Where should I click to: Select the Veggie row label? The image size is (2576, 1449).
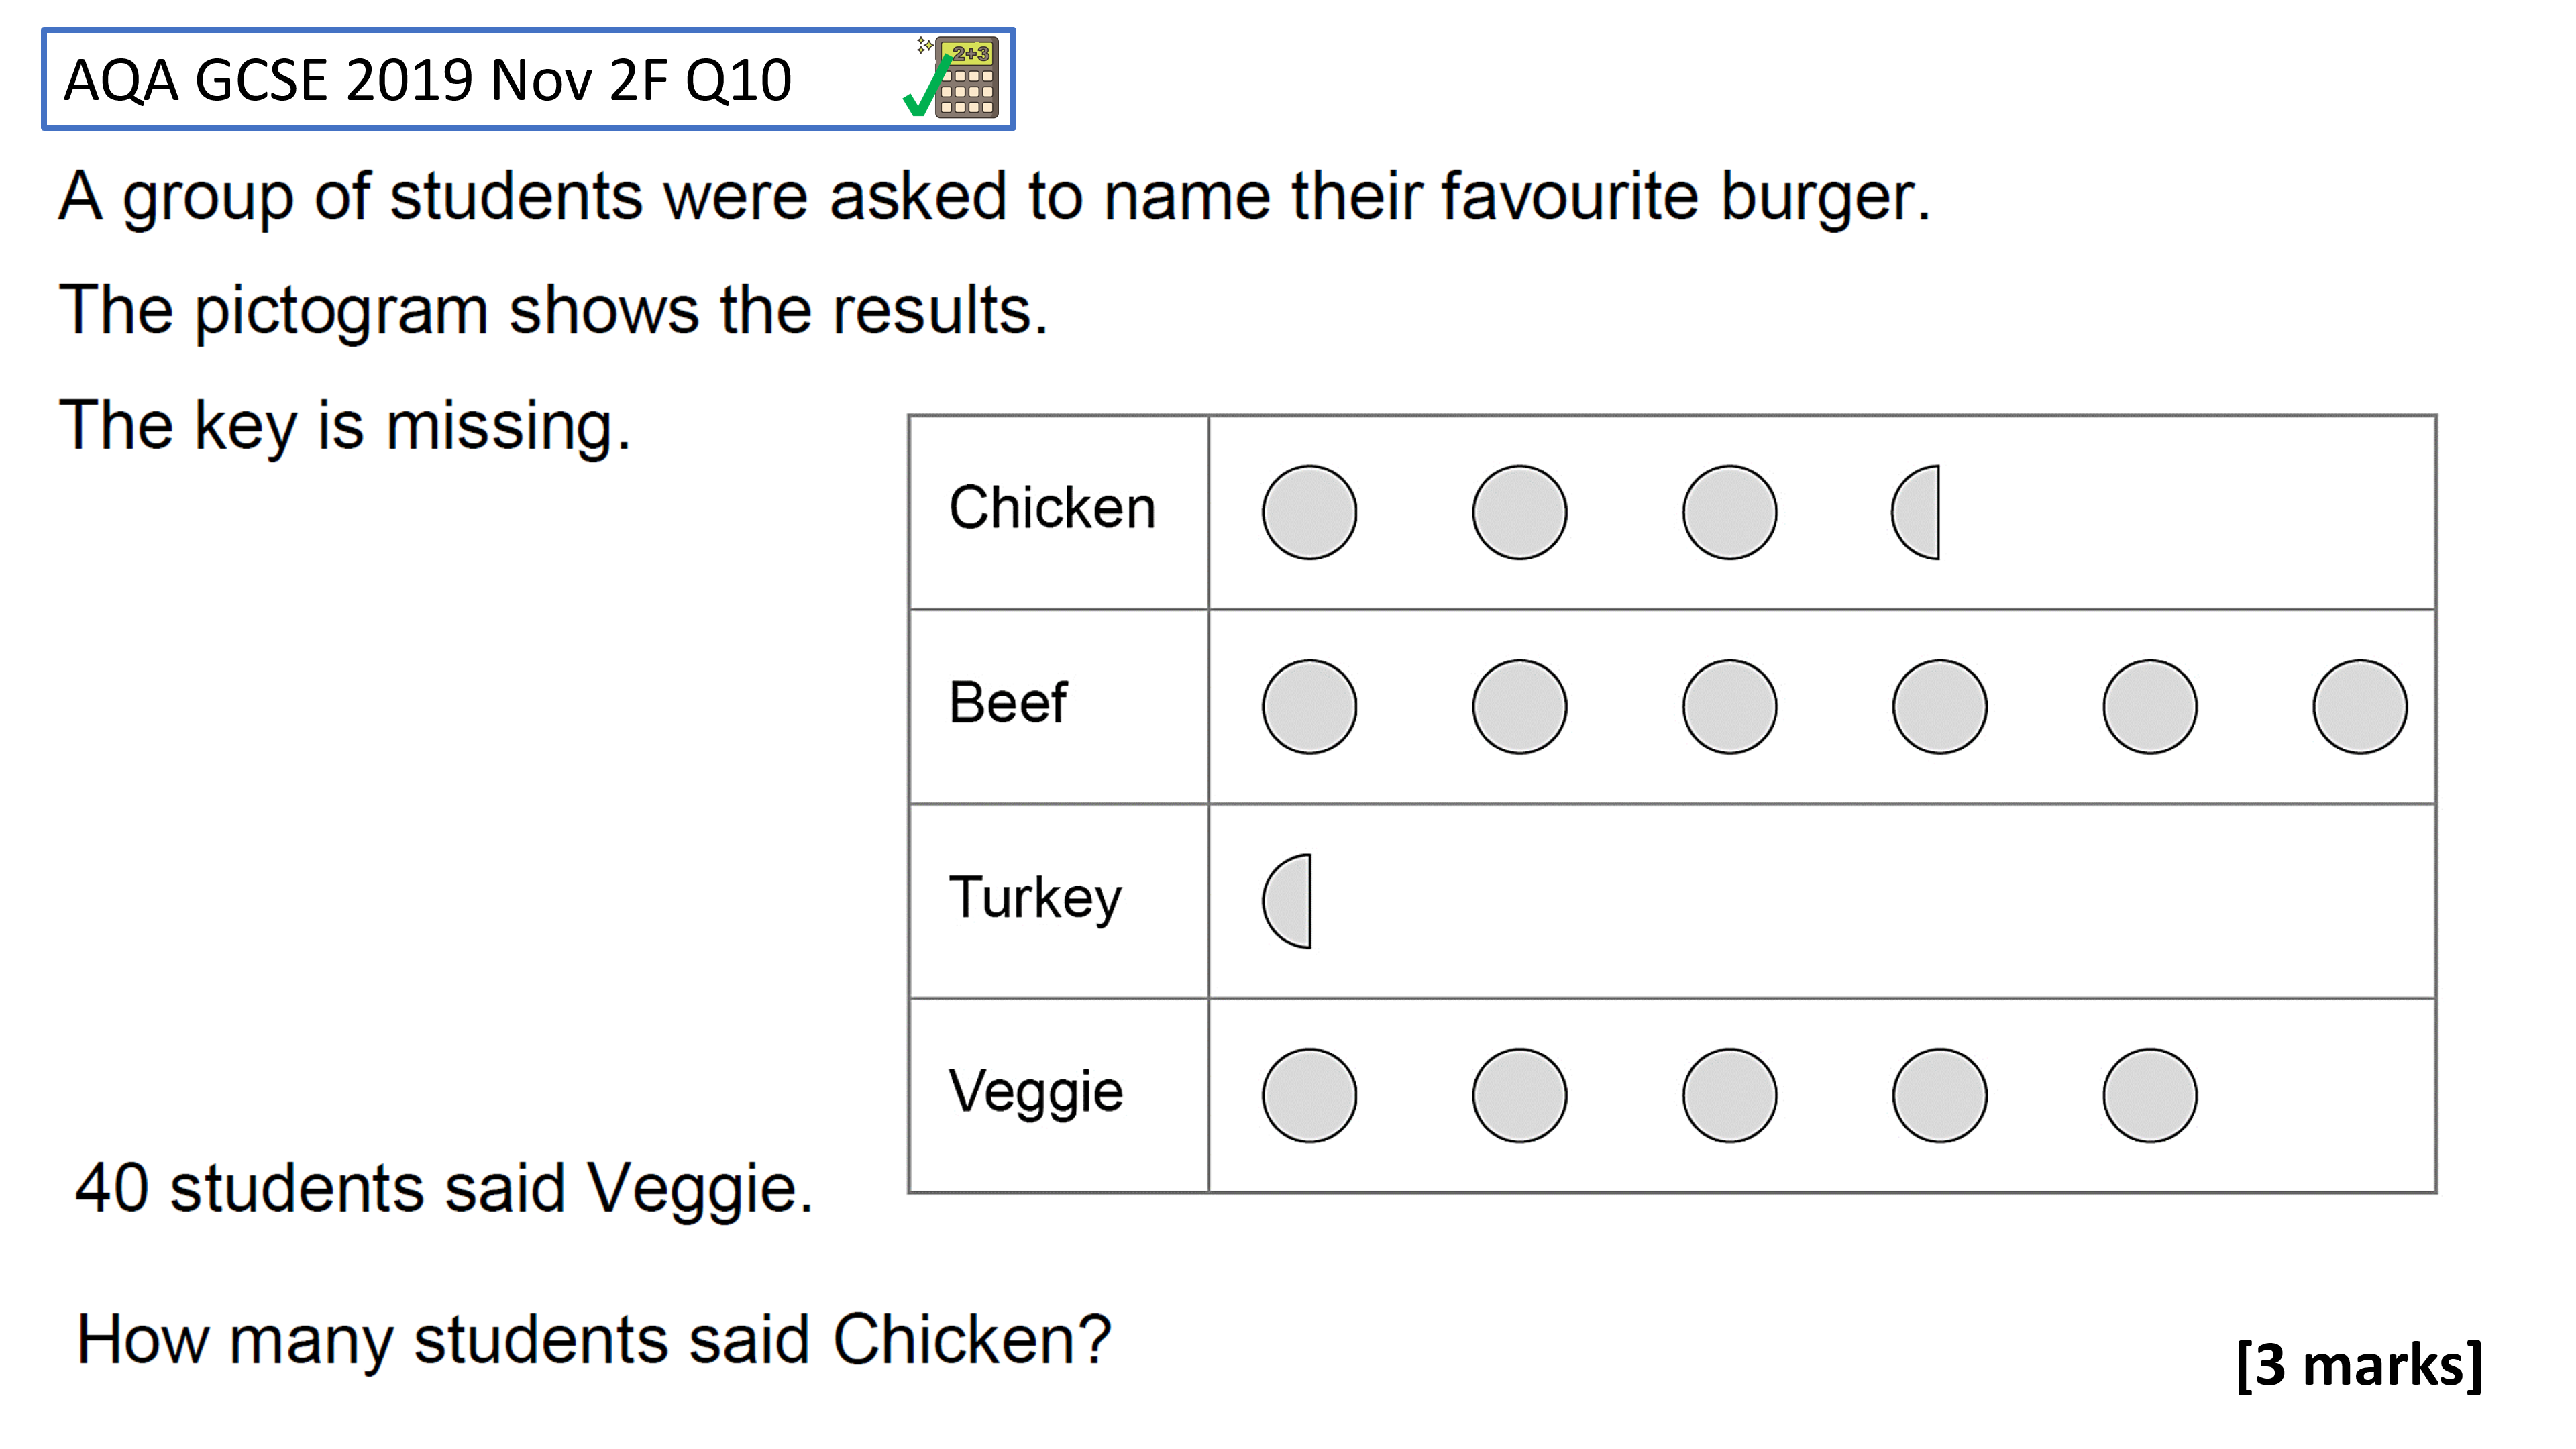(x=1036, y=1091)
